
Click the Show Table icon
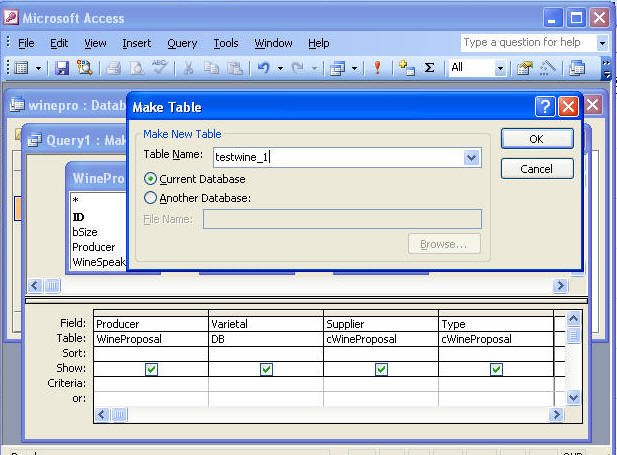[x=406, y=68]
